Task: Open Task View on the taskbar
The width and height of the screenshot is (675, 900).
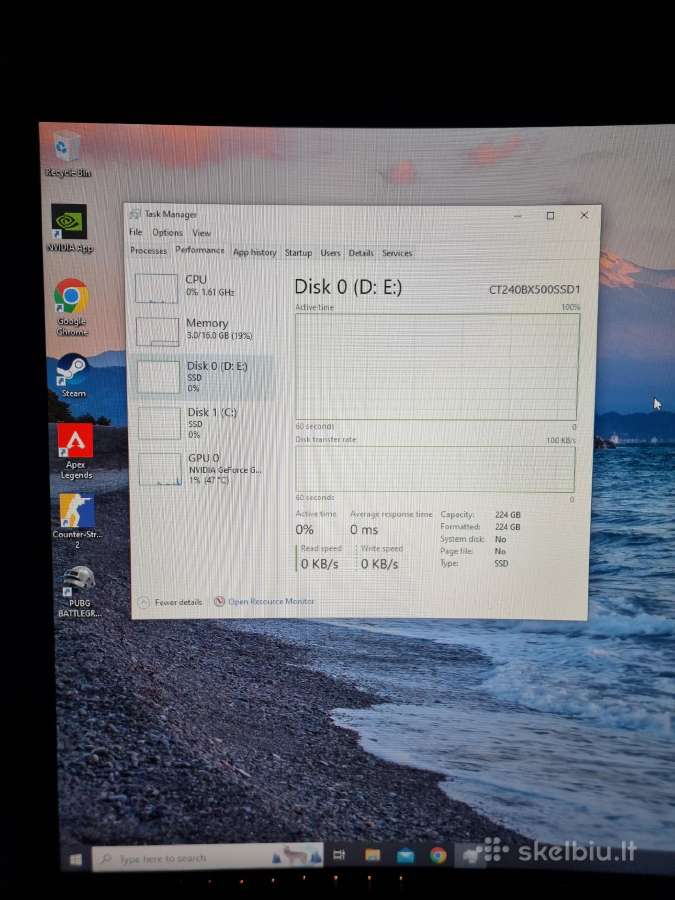Action: point(339,855)
